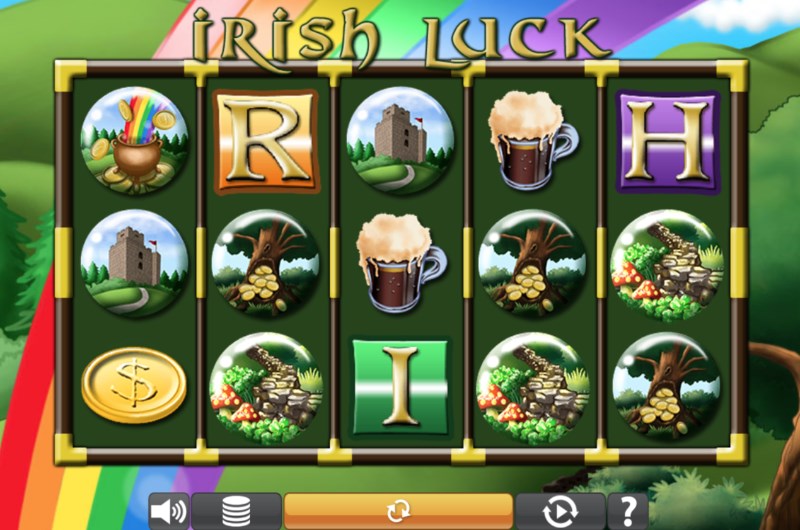Click the beer mug in middle reel

401,263
